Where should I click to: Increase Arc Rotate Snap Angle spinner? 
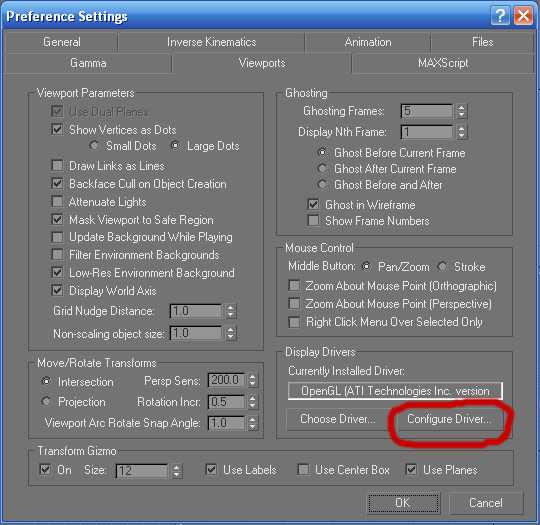point(253,419)
